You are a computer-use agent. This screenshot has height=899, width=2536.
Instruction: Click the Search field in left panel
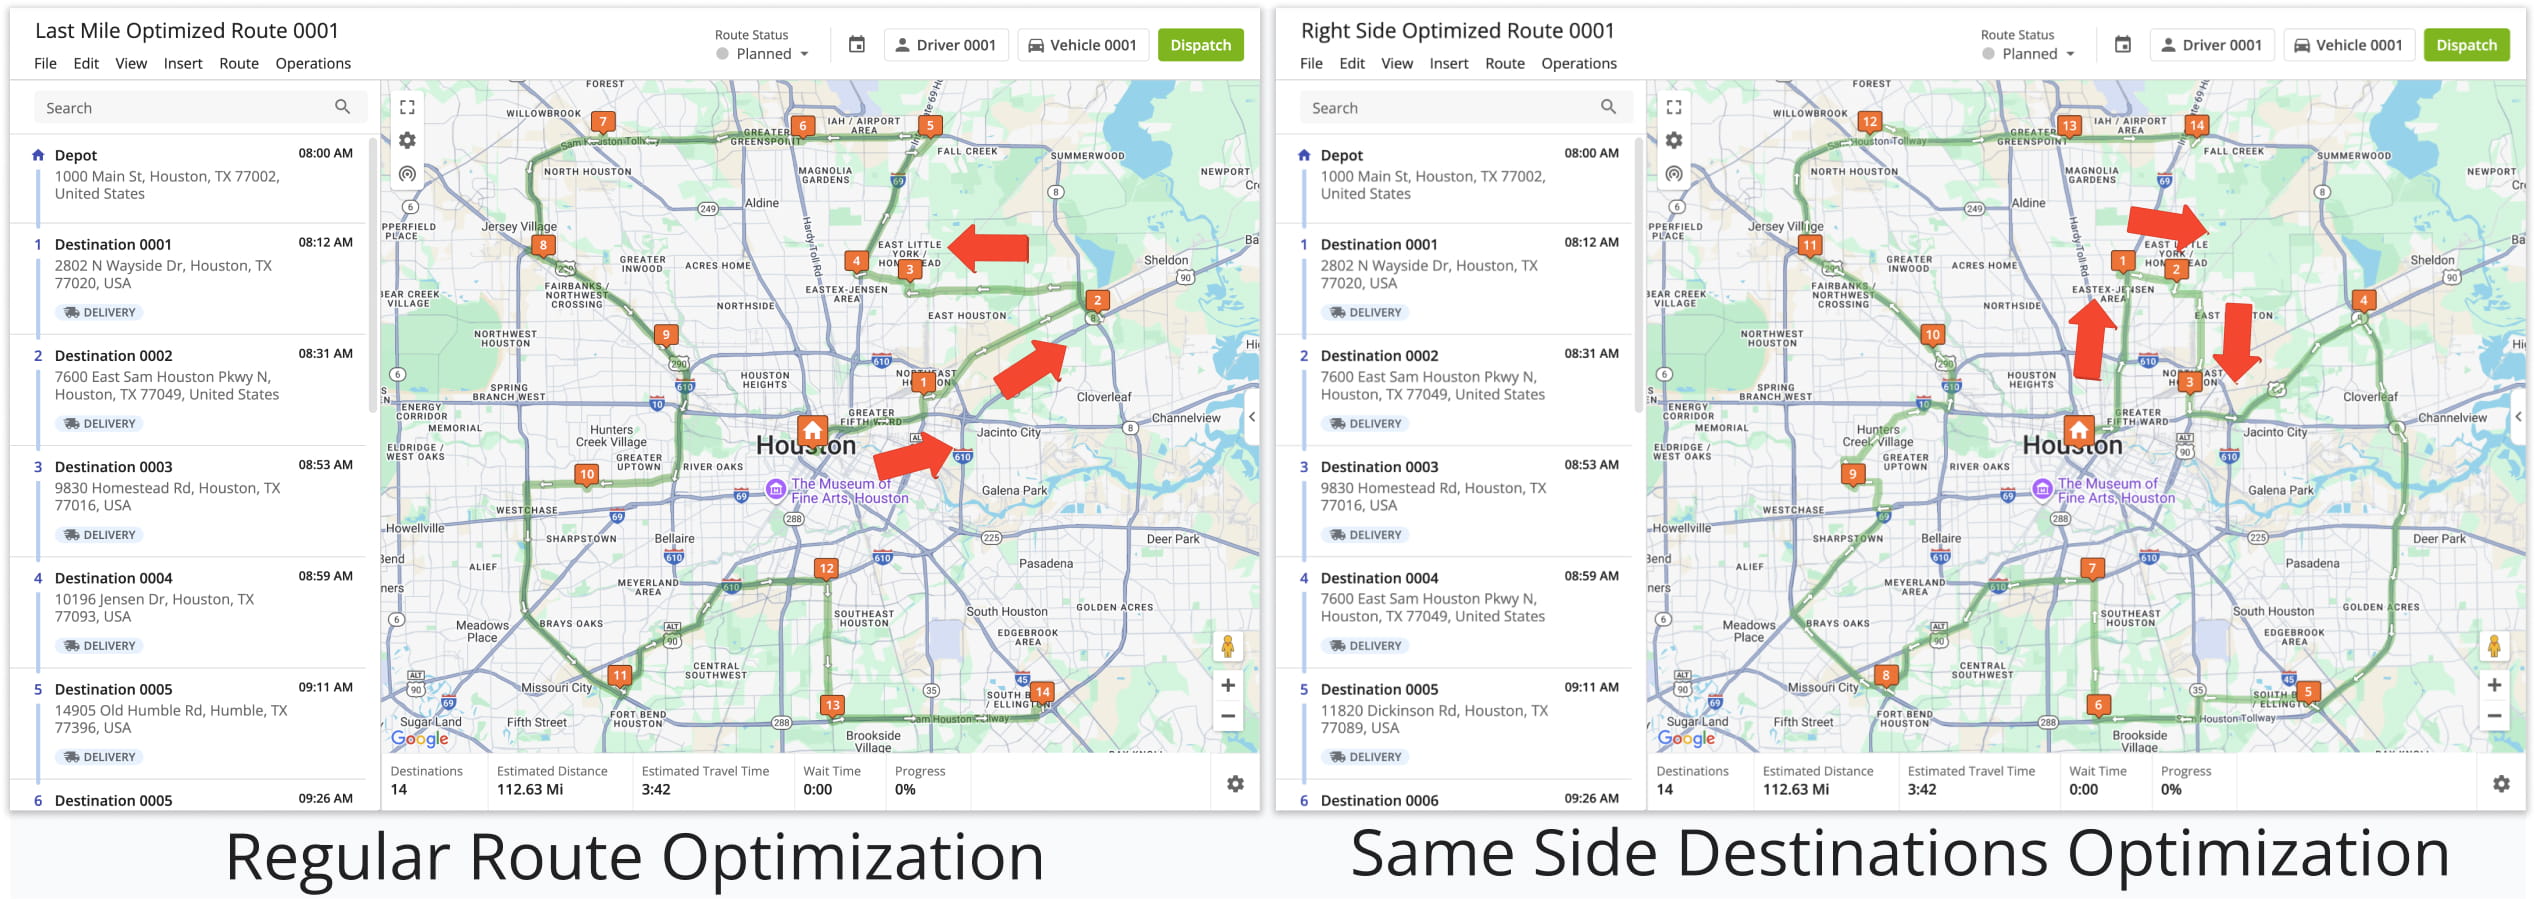coord(190,108)
